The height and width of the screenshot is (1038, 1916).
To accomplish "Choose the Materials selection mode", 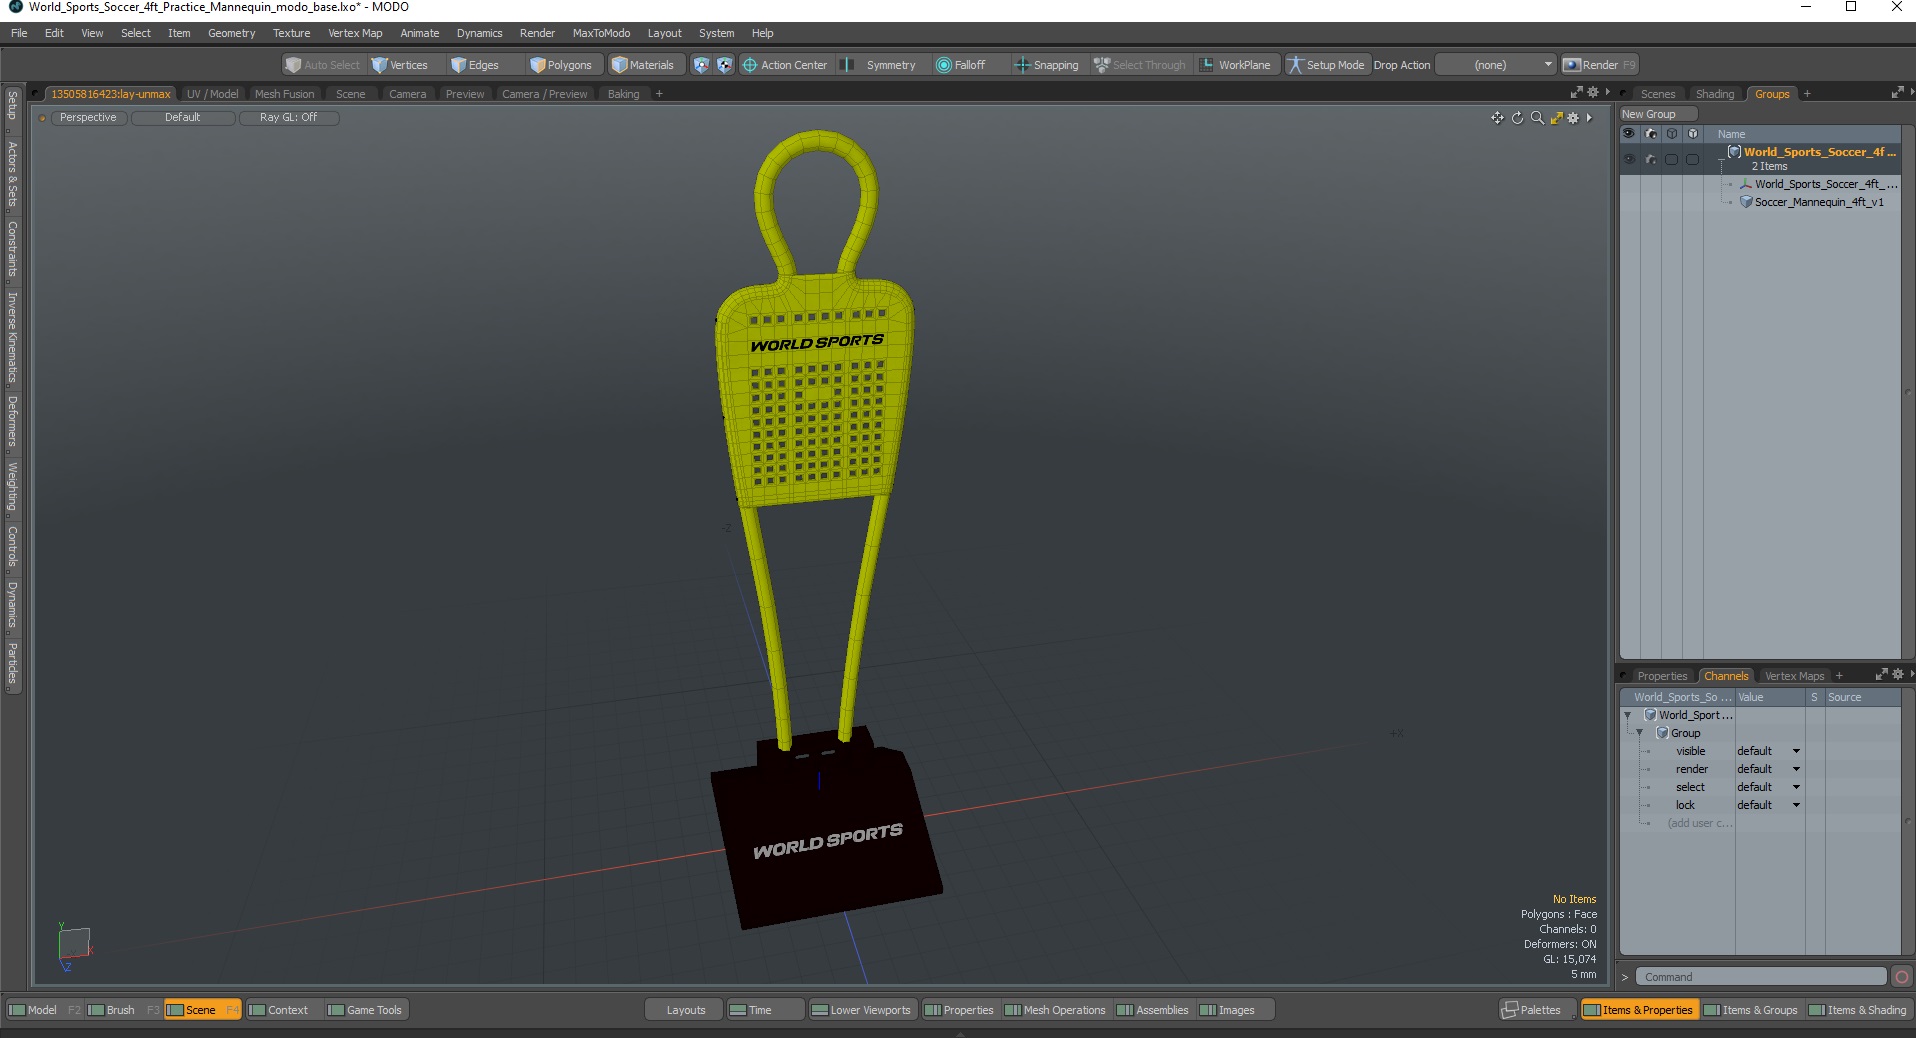I will click(x=643, y=65).
